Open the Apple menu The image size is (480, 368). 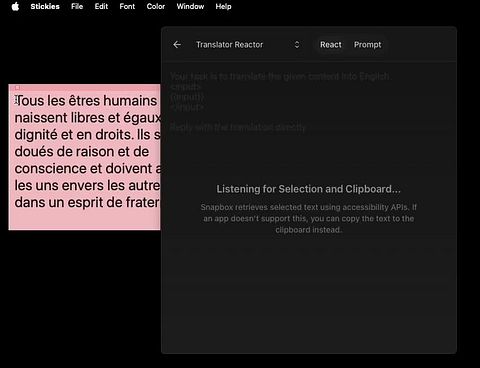coord(15,7)
